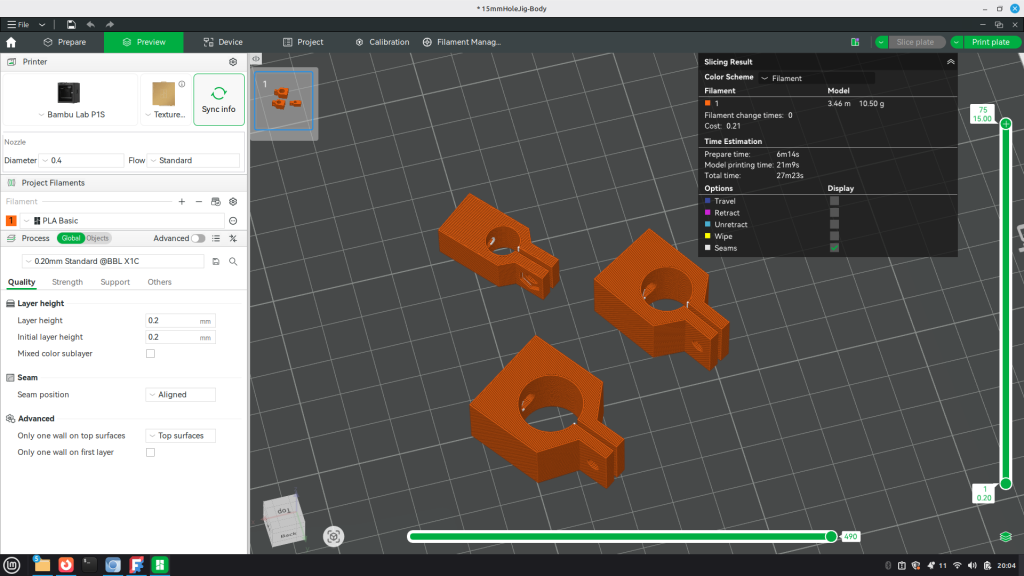Enable Only one wall on first layer
The height and width of the screenshot is (576, 1024).
tap(150, 453)
